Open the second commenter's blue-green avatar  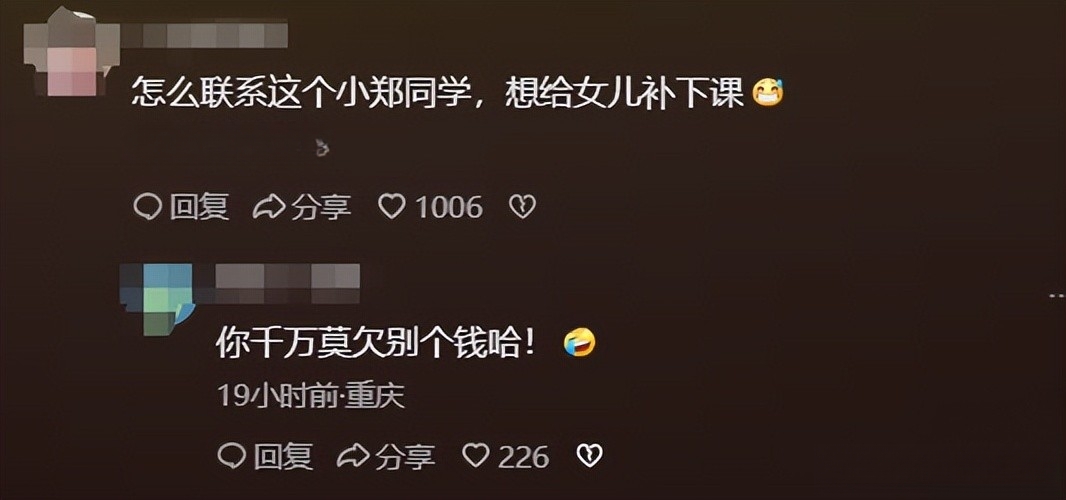(x=157, y=299)
